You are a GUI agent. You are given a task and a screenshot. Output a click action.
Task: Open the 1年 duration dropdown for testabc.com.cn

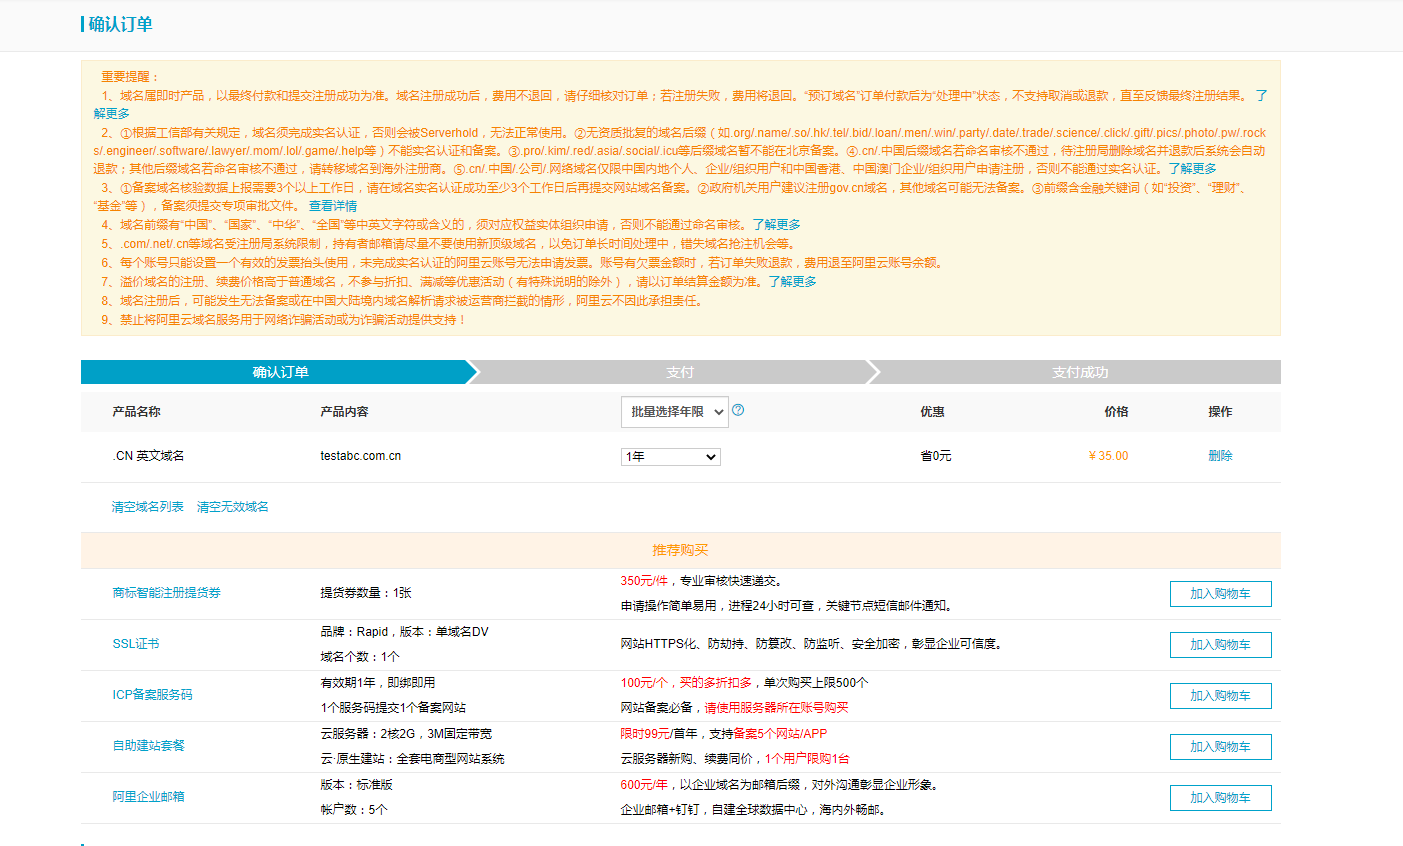(x=671, y=457)
